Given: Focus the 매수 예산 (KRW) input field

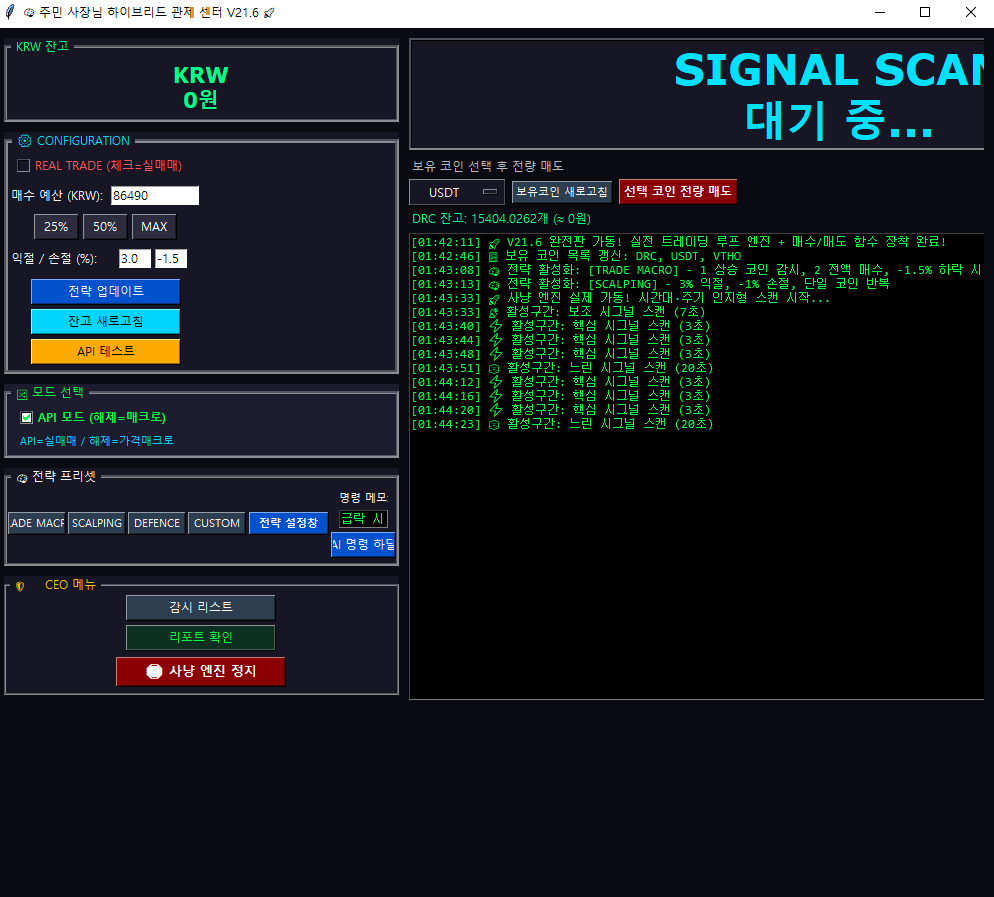Looking at the screenshot, I should [x=155, y=196].
